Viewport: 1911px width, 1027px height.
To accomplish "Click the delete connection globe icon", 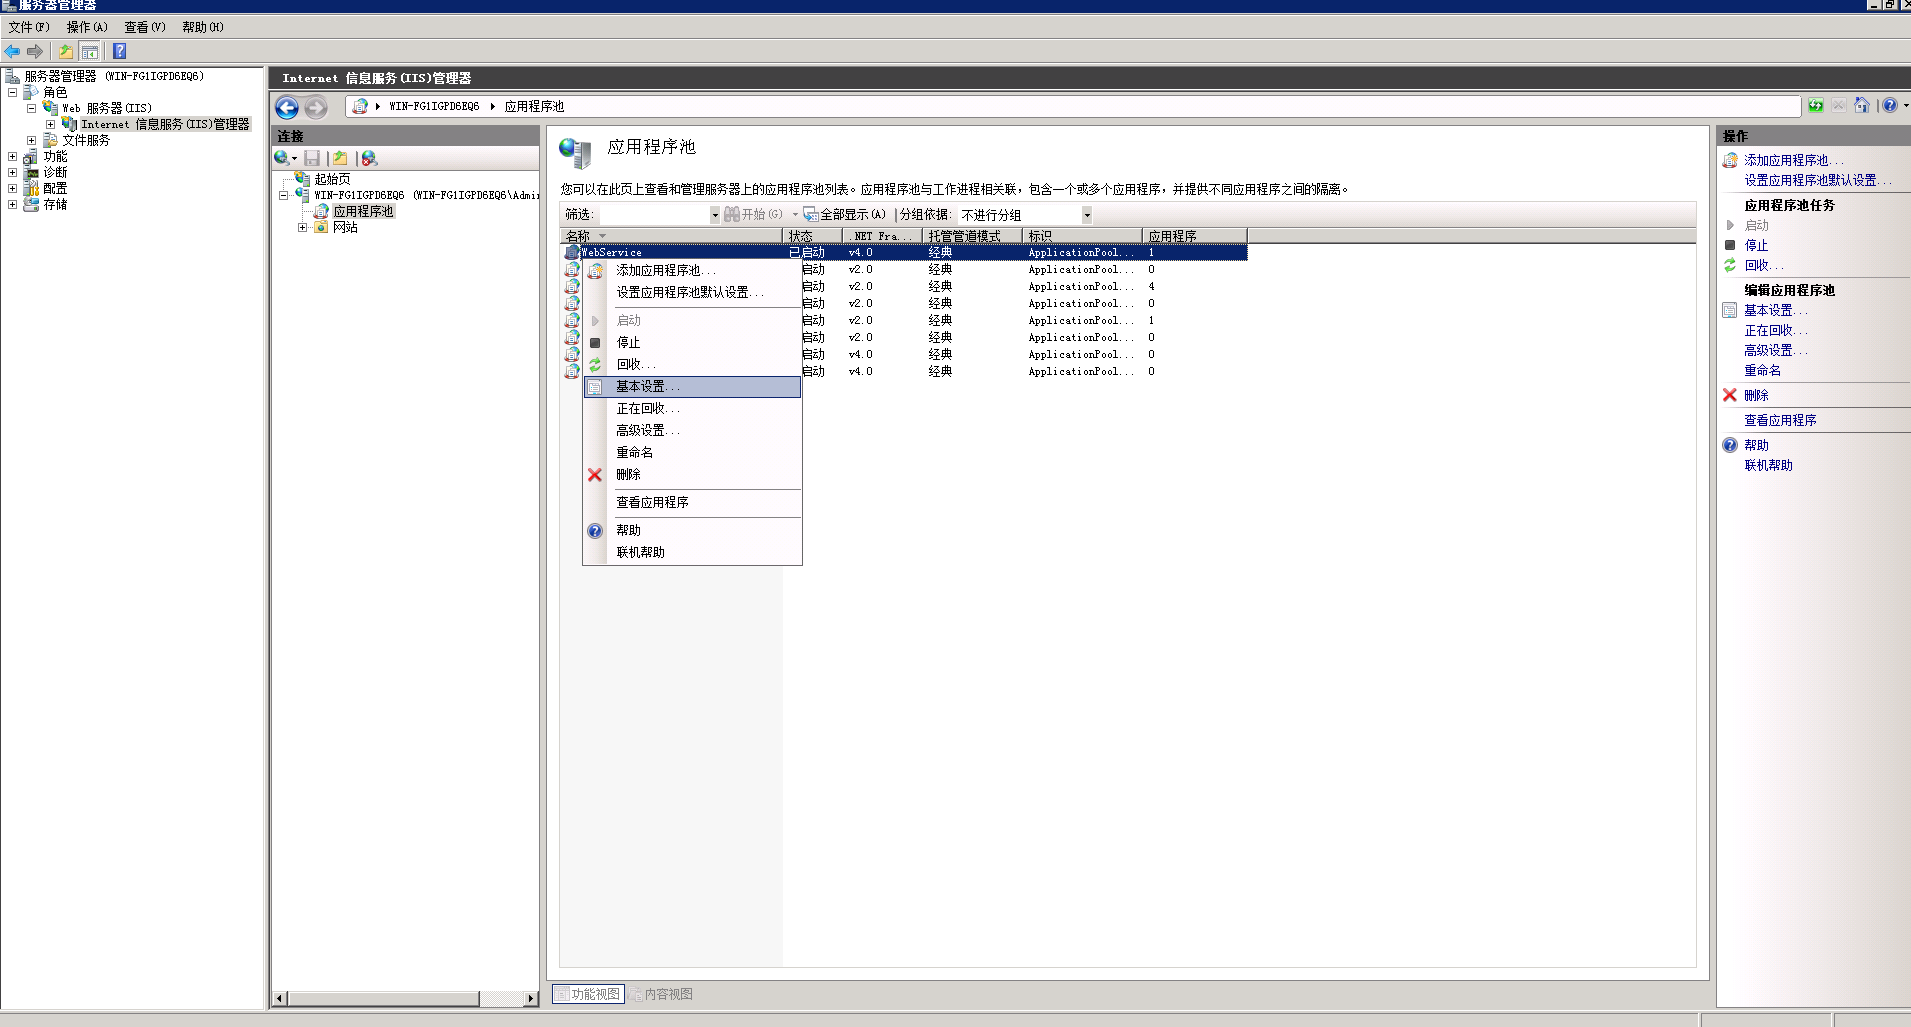I will (368, 158).
